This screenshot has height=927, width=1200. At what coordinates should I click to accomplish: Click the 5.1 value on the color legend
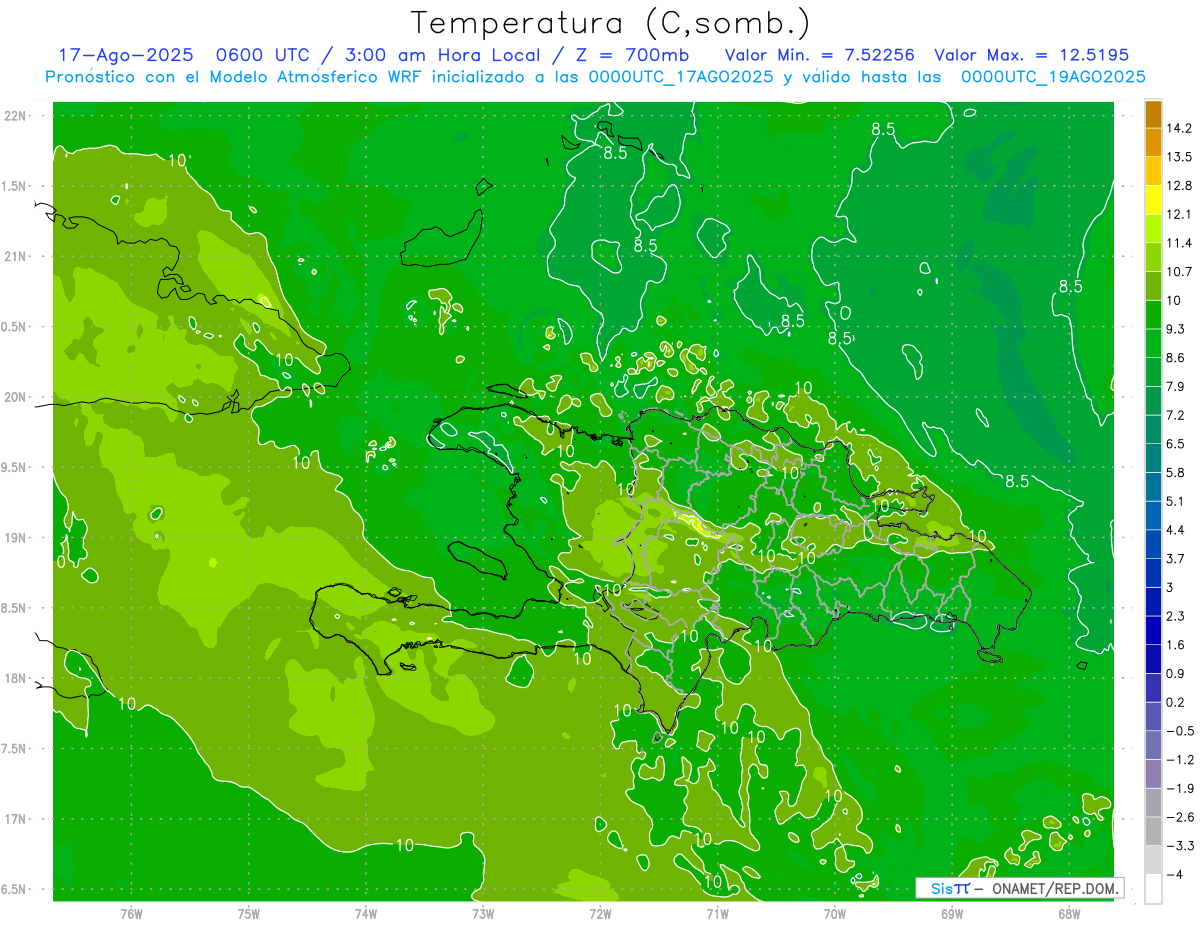pyautogui.click(x=1175, y=501)
